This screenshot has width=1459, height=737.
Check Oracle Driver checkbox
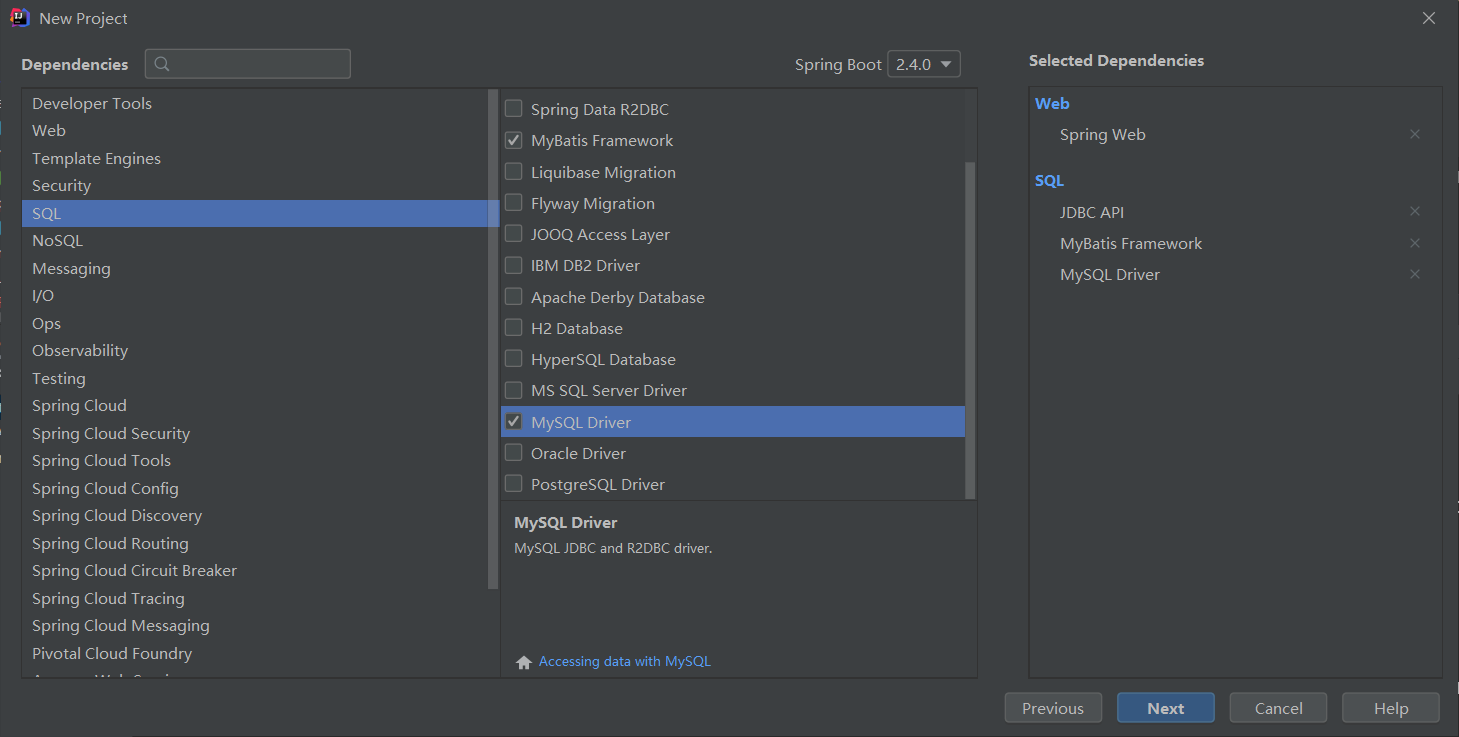(x=513, y=453)
